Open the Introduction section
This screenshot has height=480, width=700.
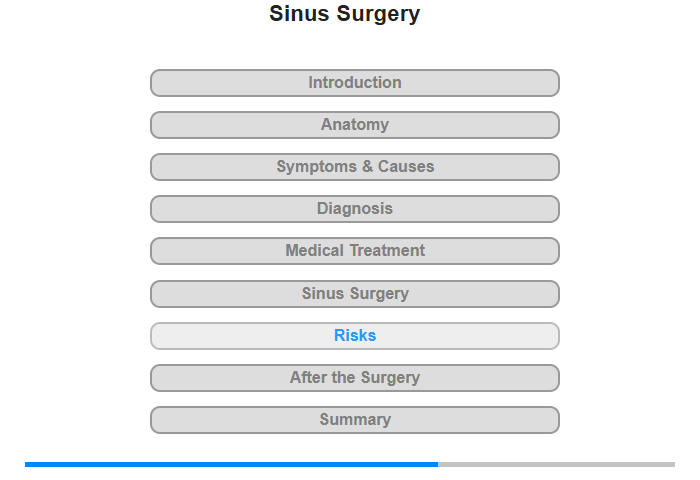tap(355, 83)
